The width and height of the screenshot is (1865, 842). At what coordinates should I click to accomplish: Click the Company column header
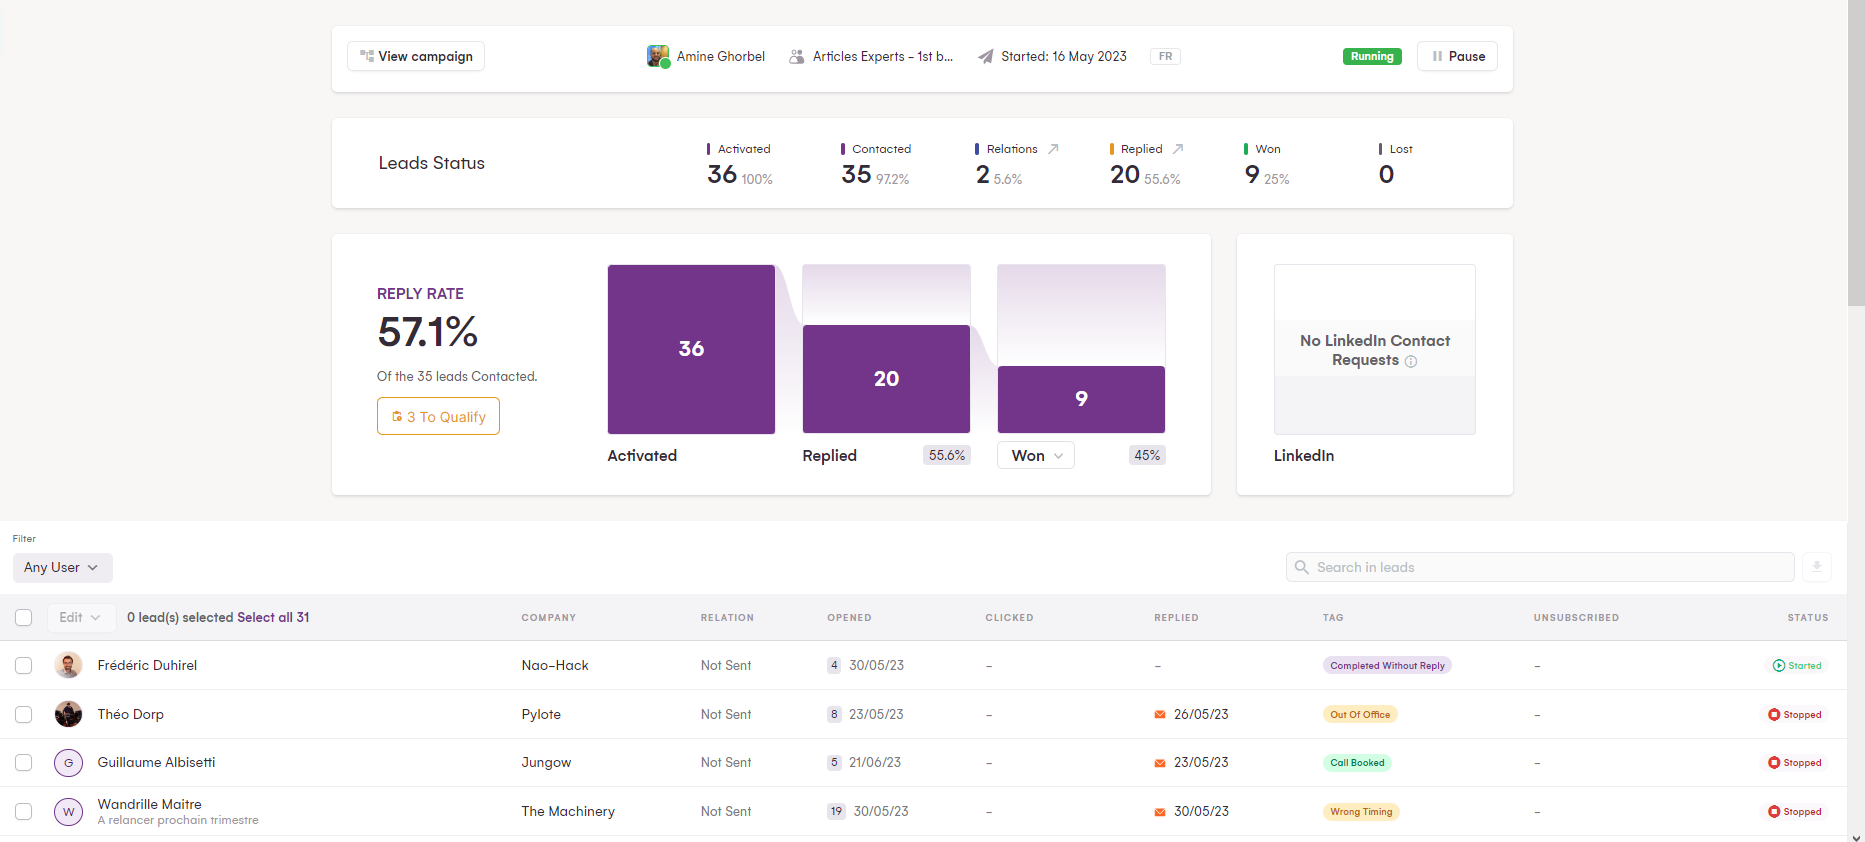548,618
